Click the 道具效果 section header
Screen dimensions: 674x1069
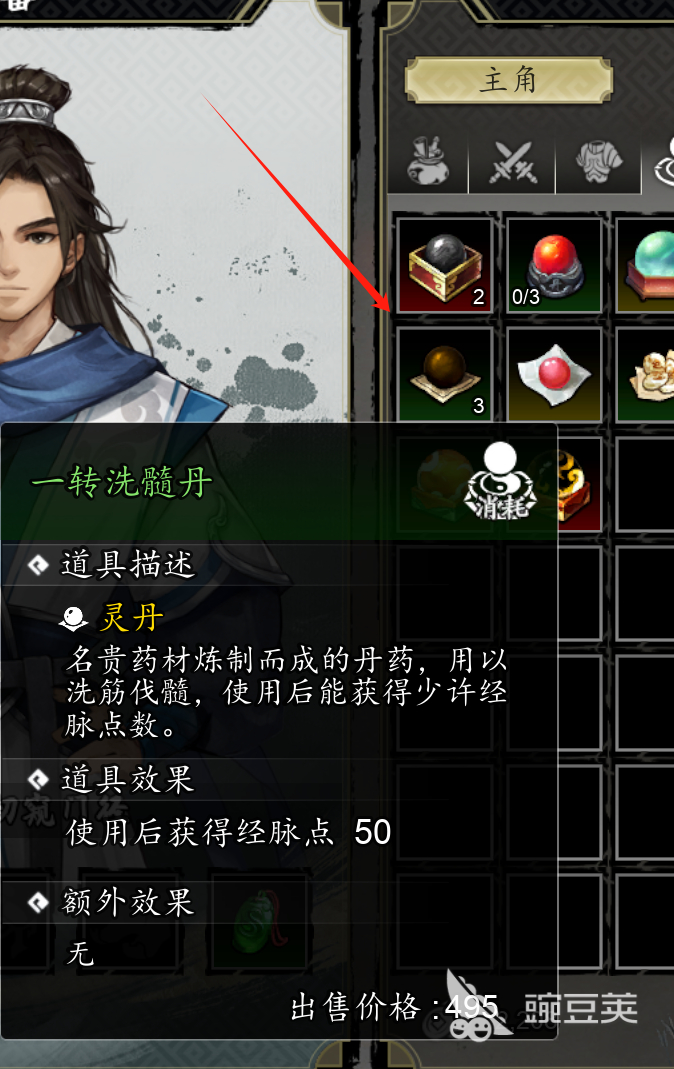[127, 779]
